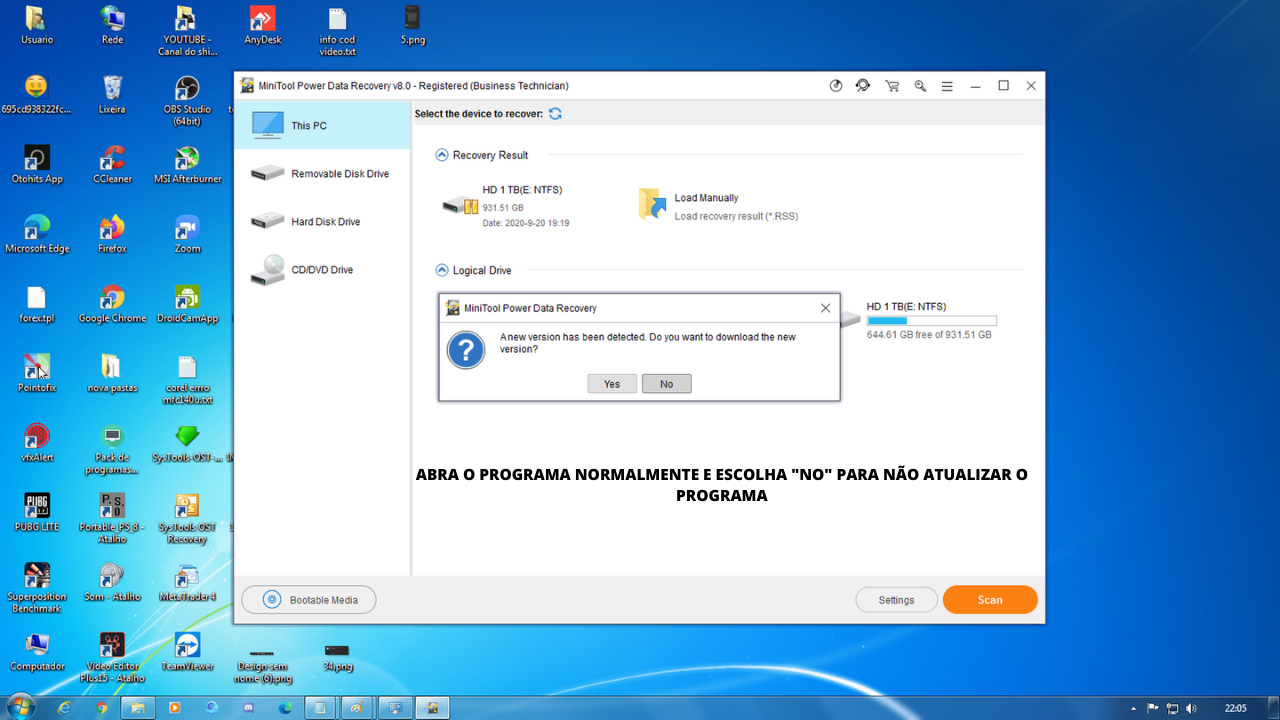Screen dimensions: 1280x720
Task: Launch MetaTrader 4 from the desktop
Action: 187,582
